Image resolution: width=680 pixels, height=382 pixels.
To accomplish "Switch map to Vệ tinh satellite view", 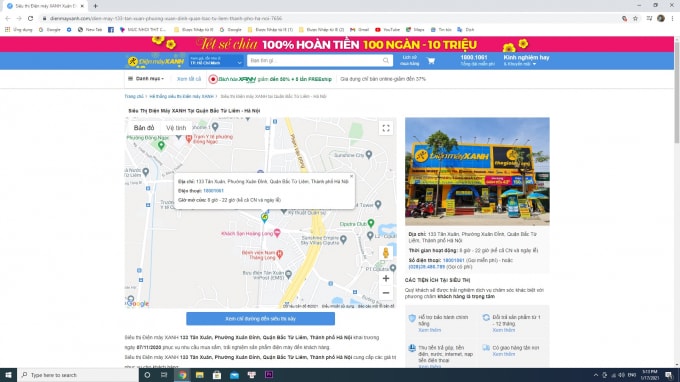I will click(176, 128).
